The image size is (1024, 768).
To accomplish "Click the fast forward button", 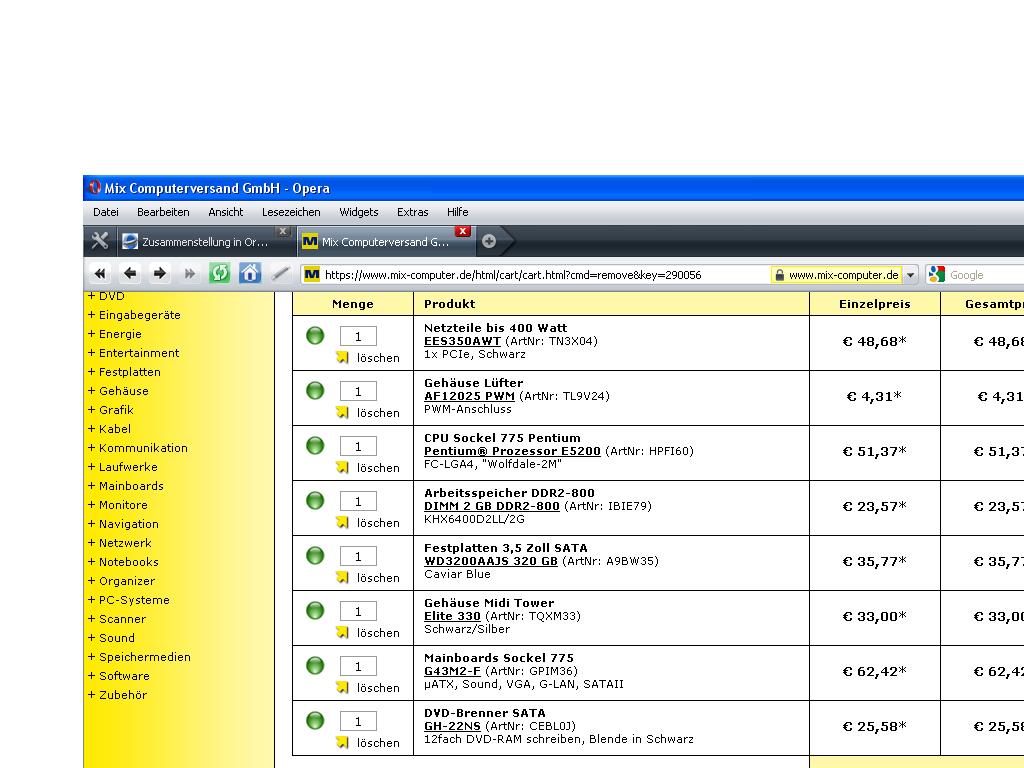I will (189, 274).
